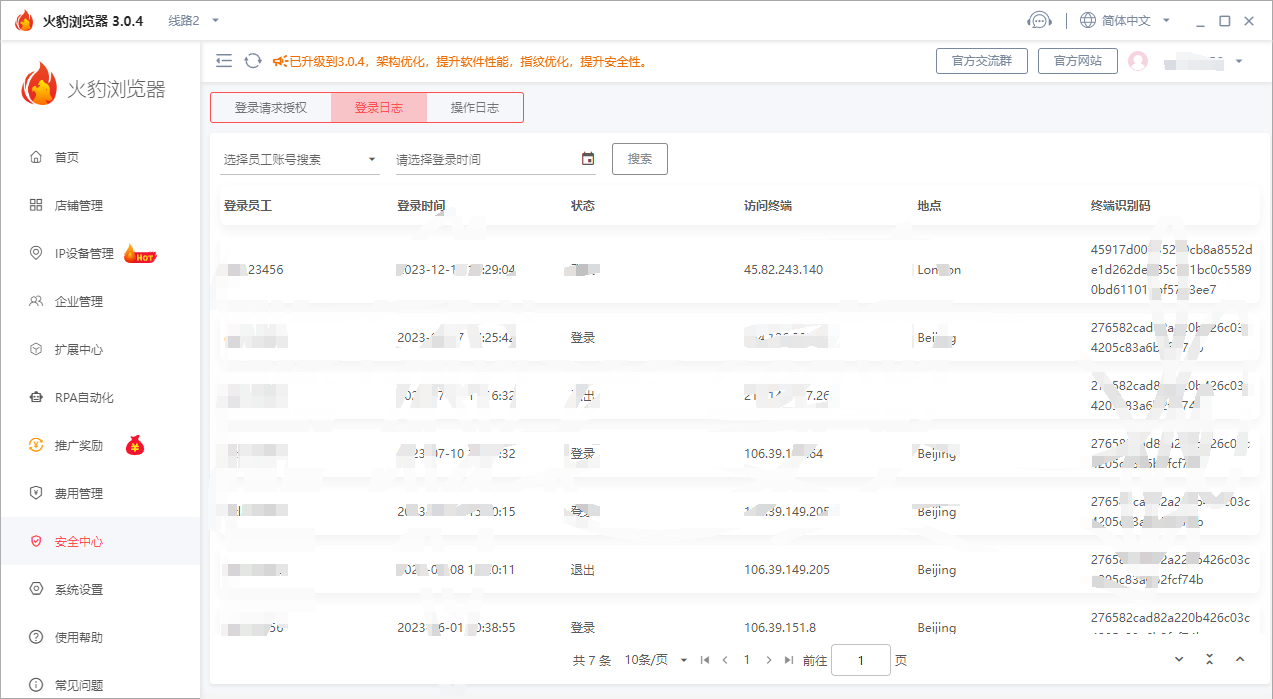Viewport: 1273px width, 699px height.
Task: Open the 10条/页 page size dropdown
Action: point(656,660)
